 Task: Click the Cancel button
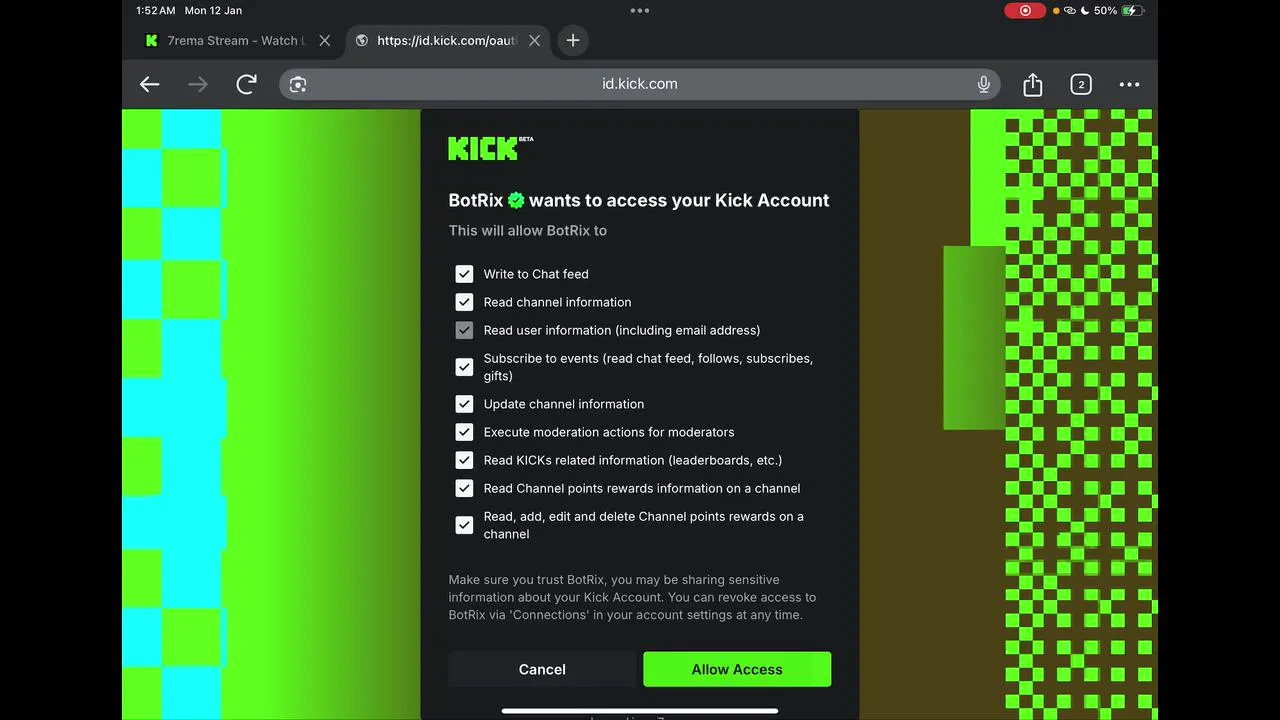(542, 670)
